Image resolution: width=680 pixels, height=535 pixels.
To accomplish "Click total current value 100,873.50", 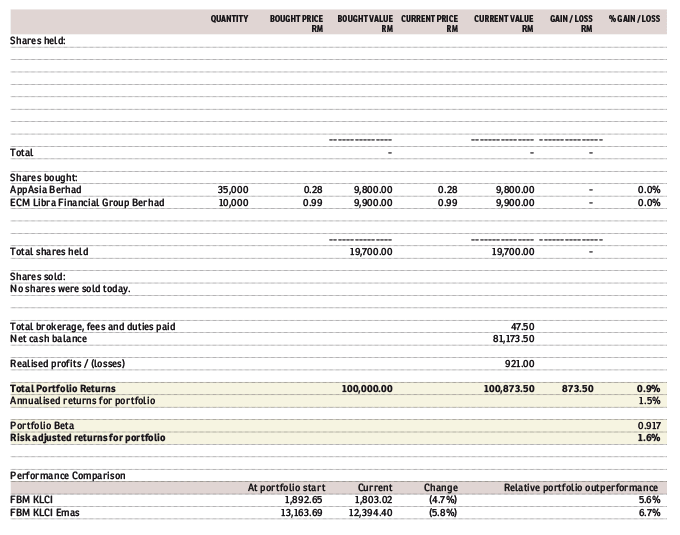I will tap(509, 388).
